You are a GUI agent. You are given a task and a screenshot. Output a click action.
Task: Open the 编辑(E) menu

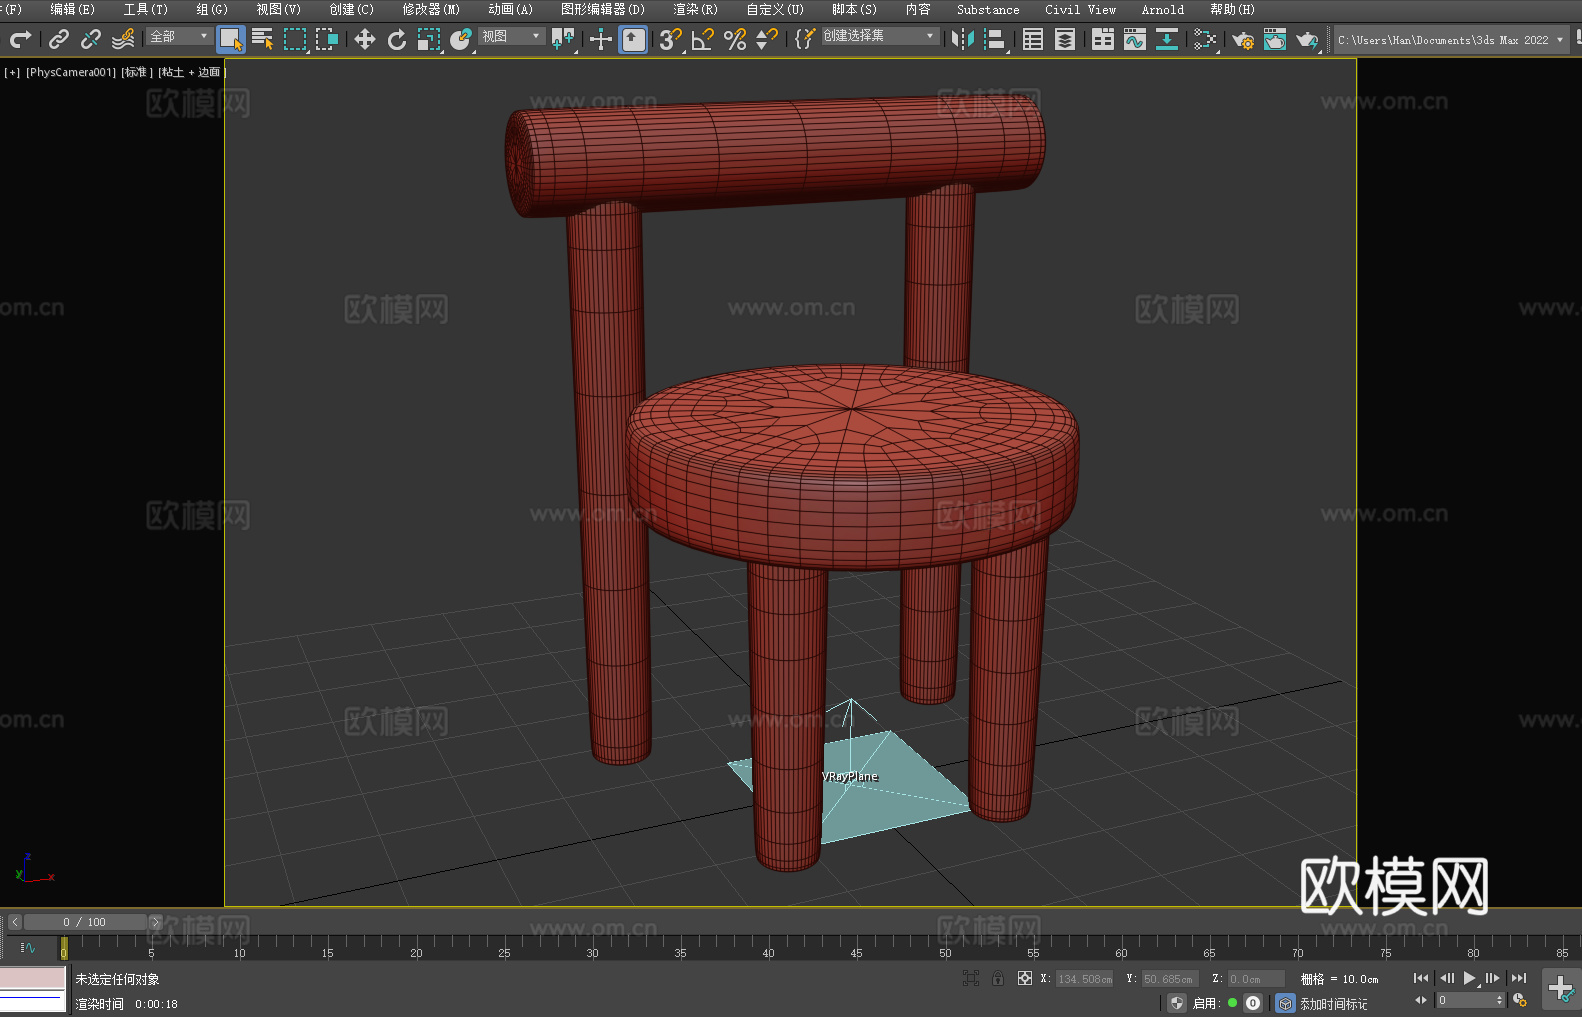click(72, 9)
